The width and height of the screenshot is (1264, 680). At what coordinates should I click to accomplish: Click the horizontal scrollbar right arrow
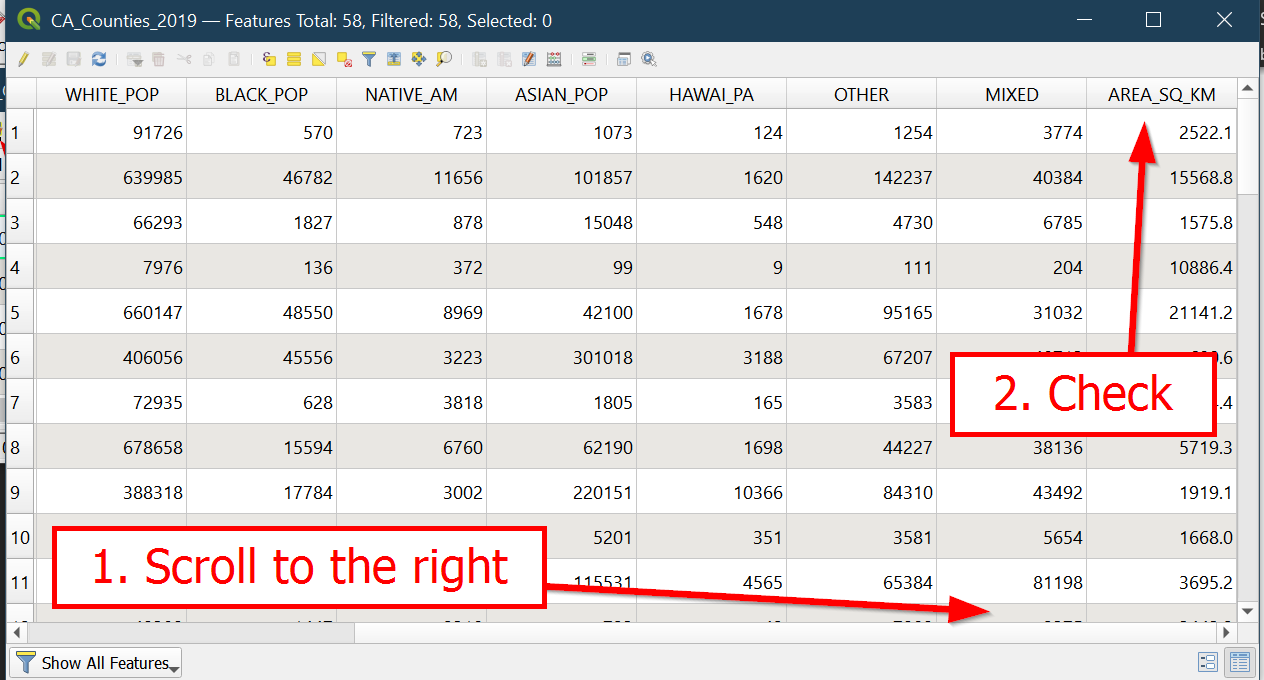tap(1226, 633)
